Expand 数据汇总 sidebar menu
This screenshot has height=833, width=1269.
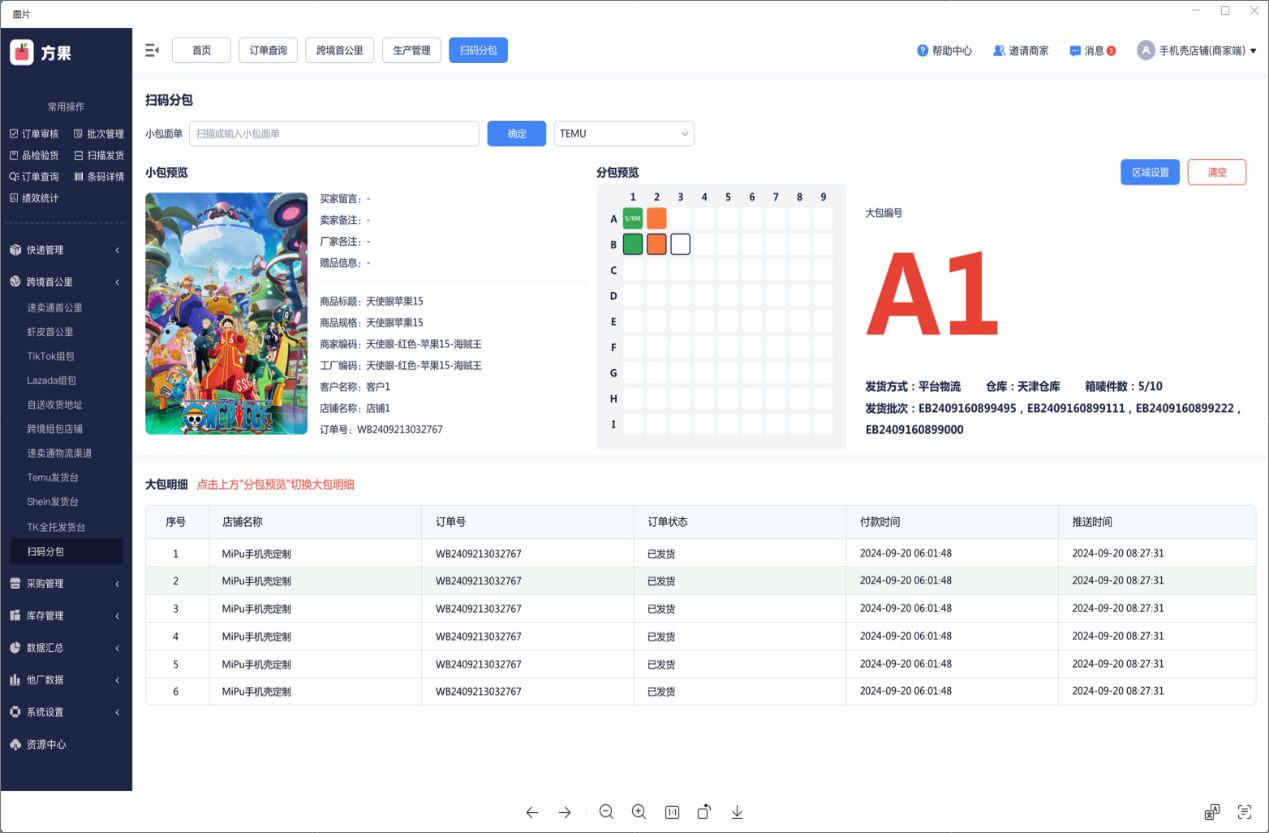pyautogui.click(x=66, y=648)
